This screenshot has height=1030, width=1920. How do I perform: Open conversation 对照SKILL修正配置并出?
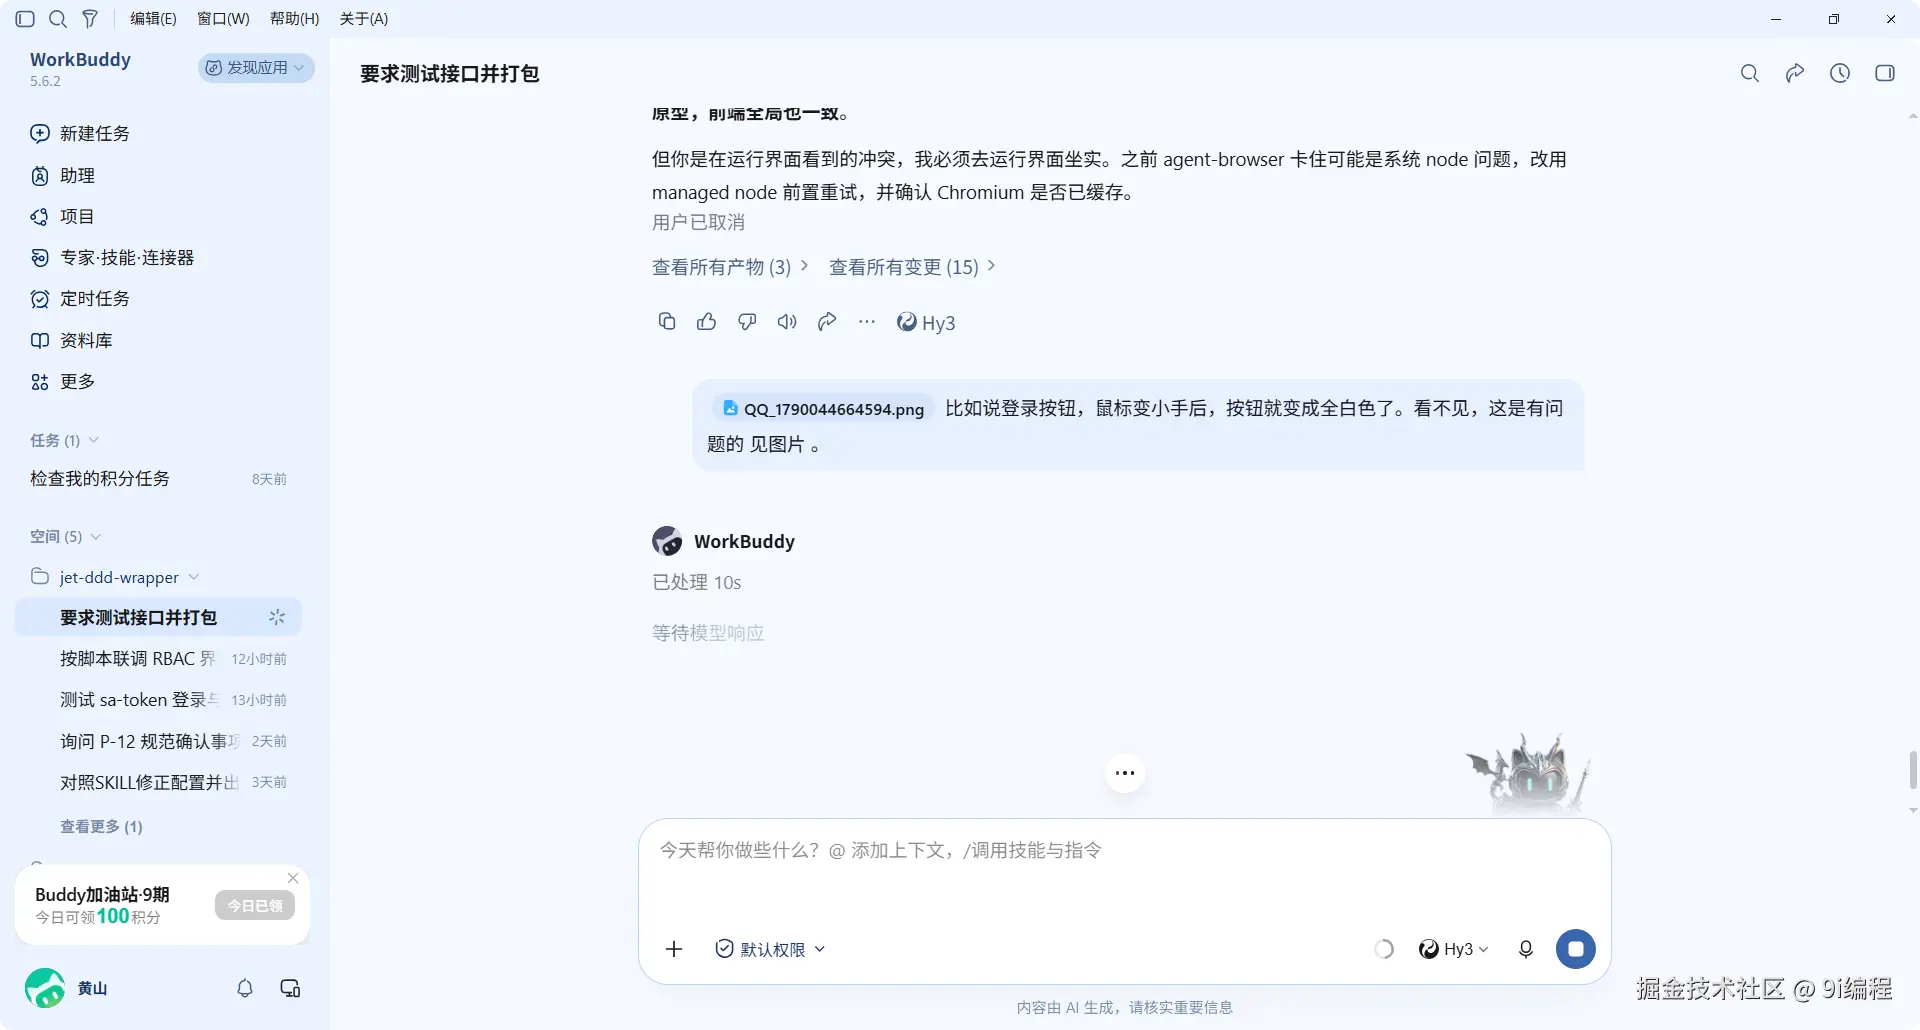pos(158,782)
